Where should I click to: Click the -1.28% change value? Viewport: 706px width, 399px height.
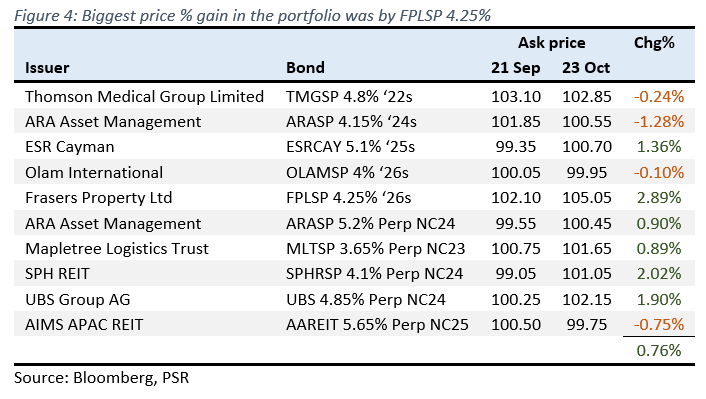click(x=659, y=122)
